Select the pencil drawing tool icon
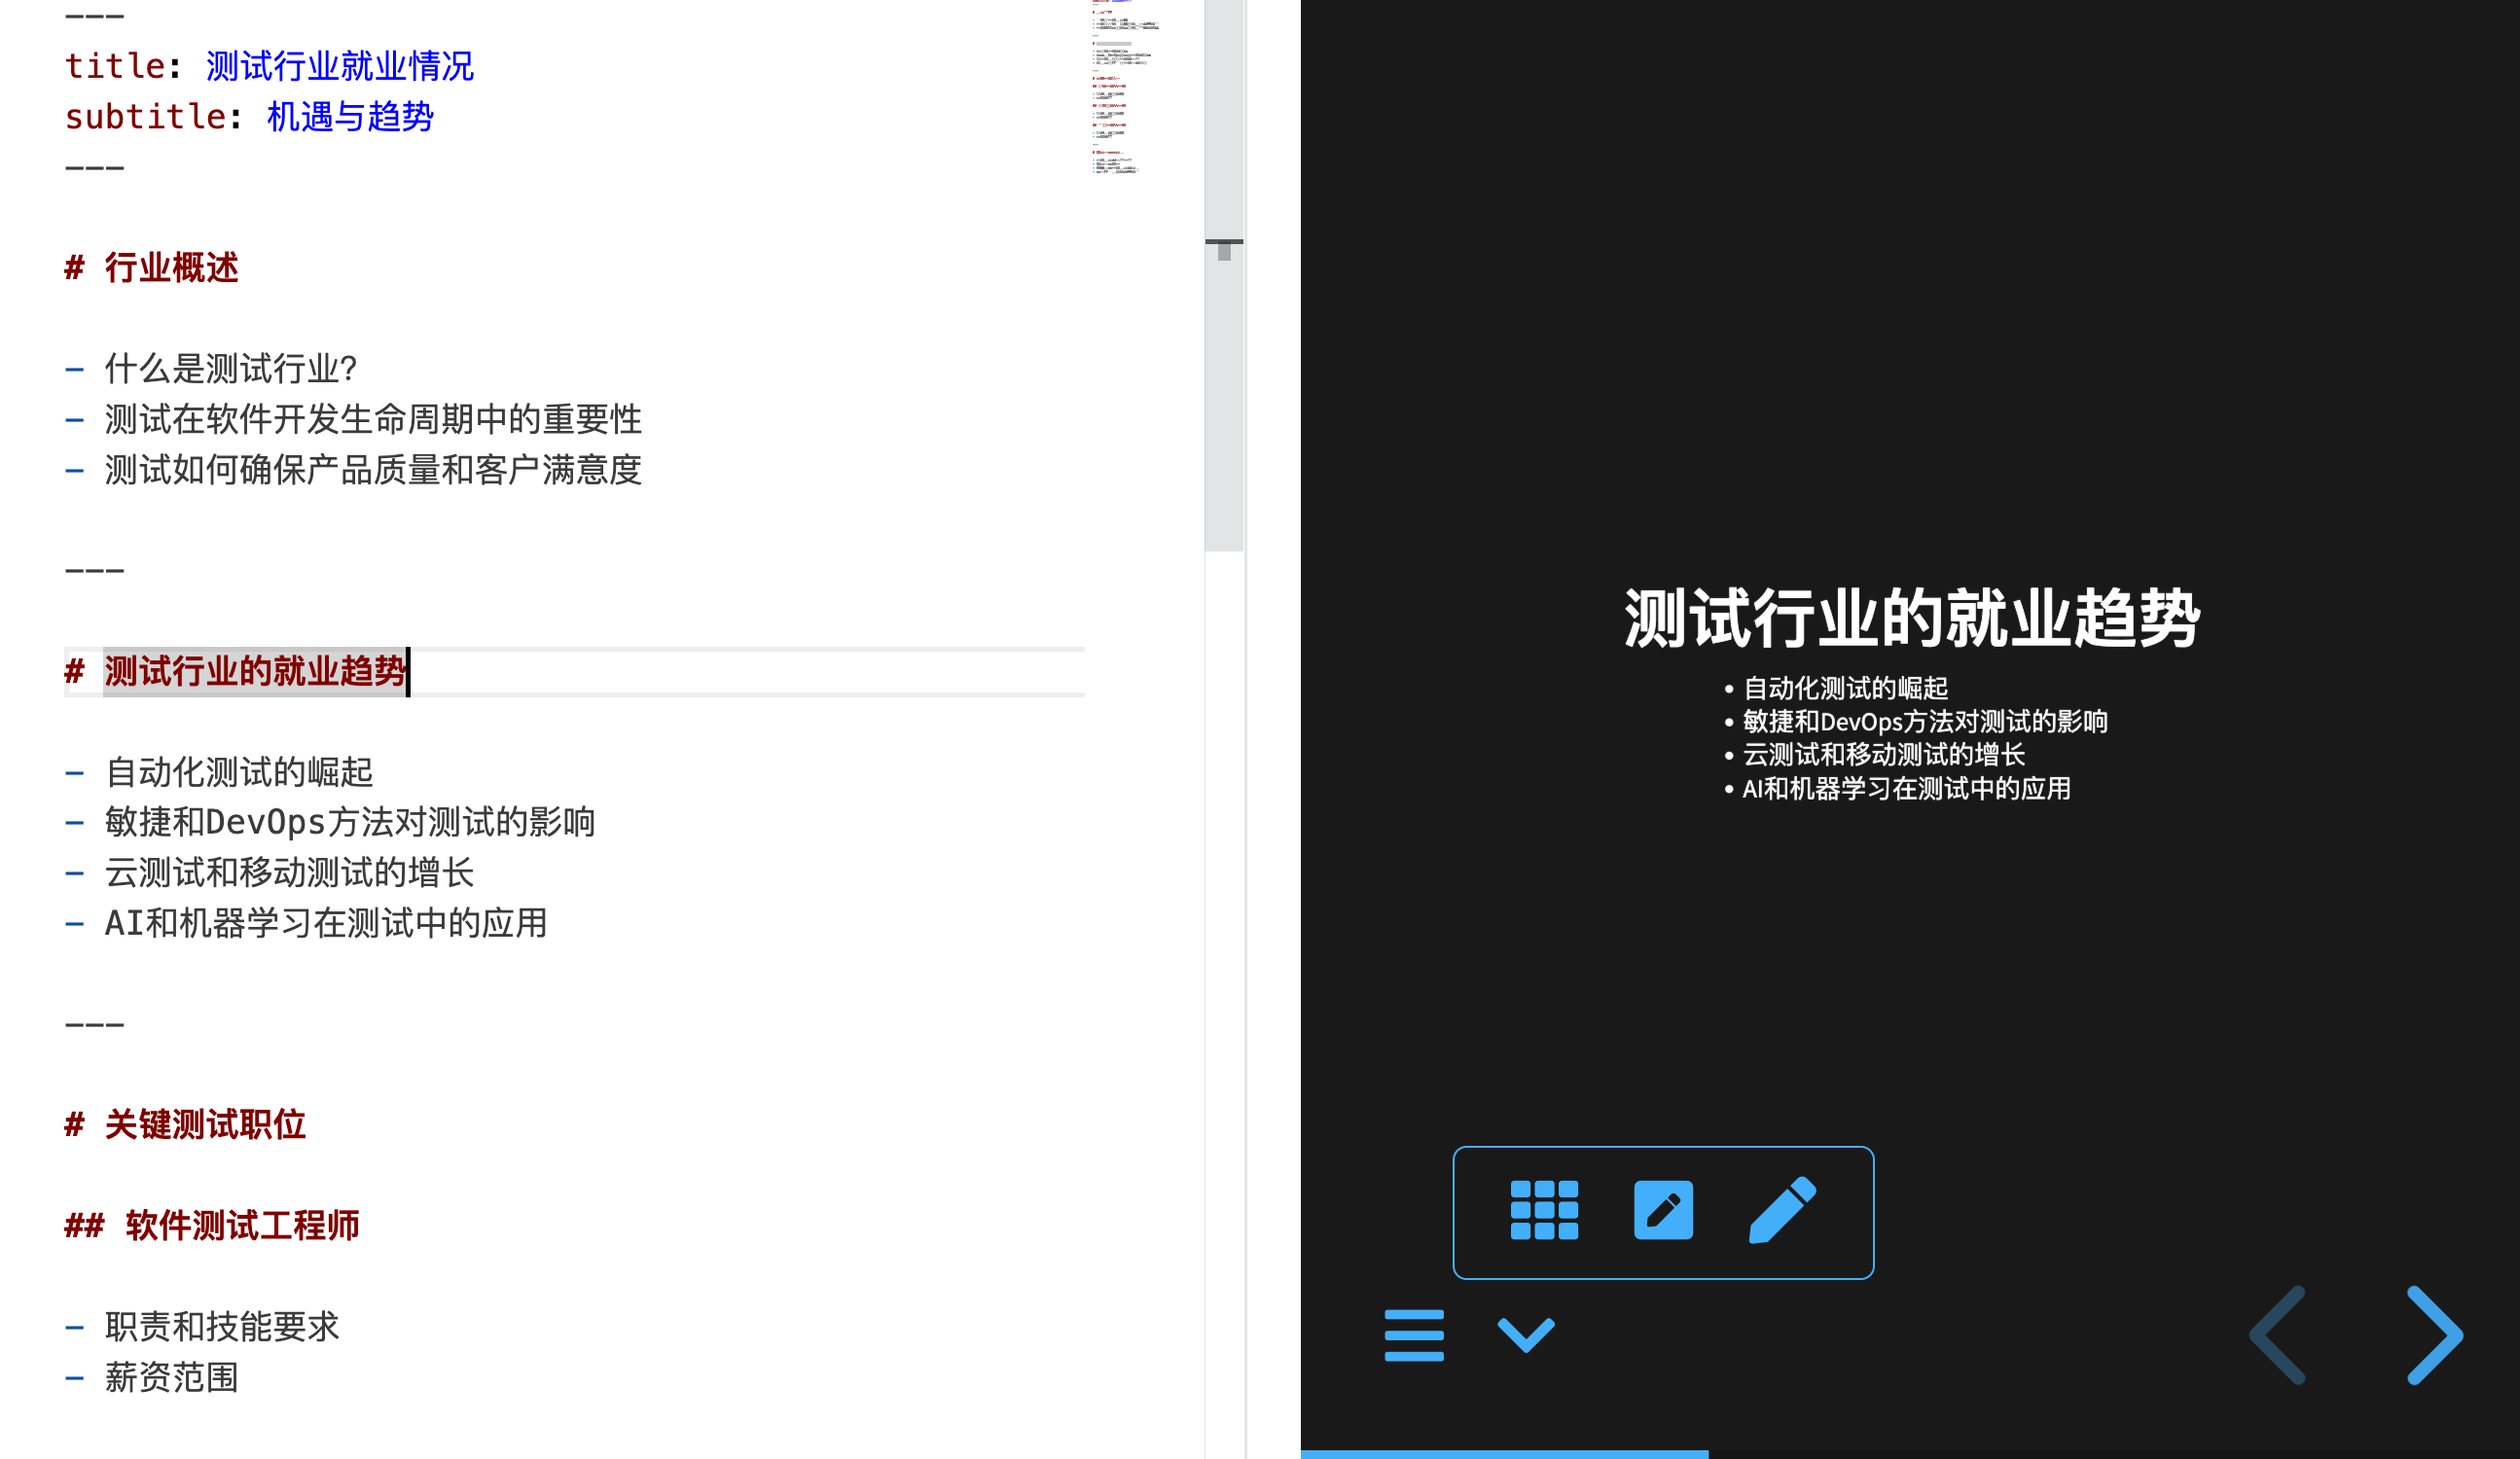The height and width of the screenshot is (1459, 2520). click(x=1782, y=1210)
